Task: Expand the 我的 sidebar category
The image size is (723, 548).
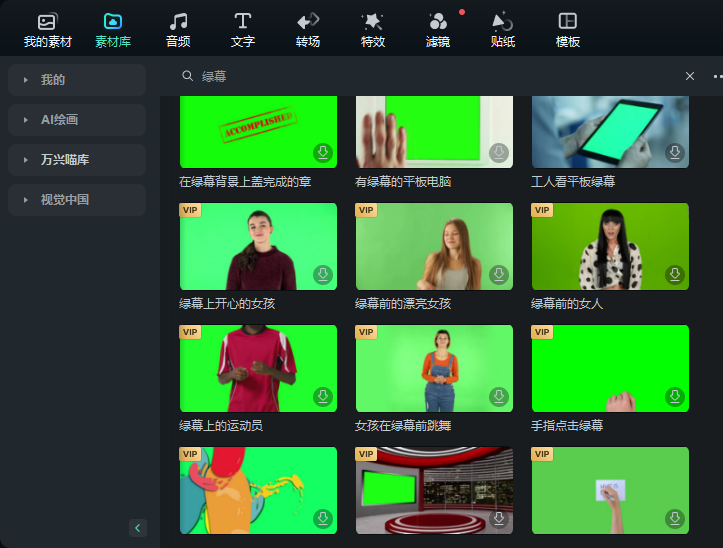Action: [x=77, y=80]
